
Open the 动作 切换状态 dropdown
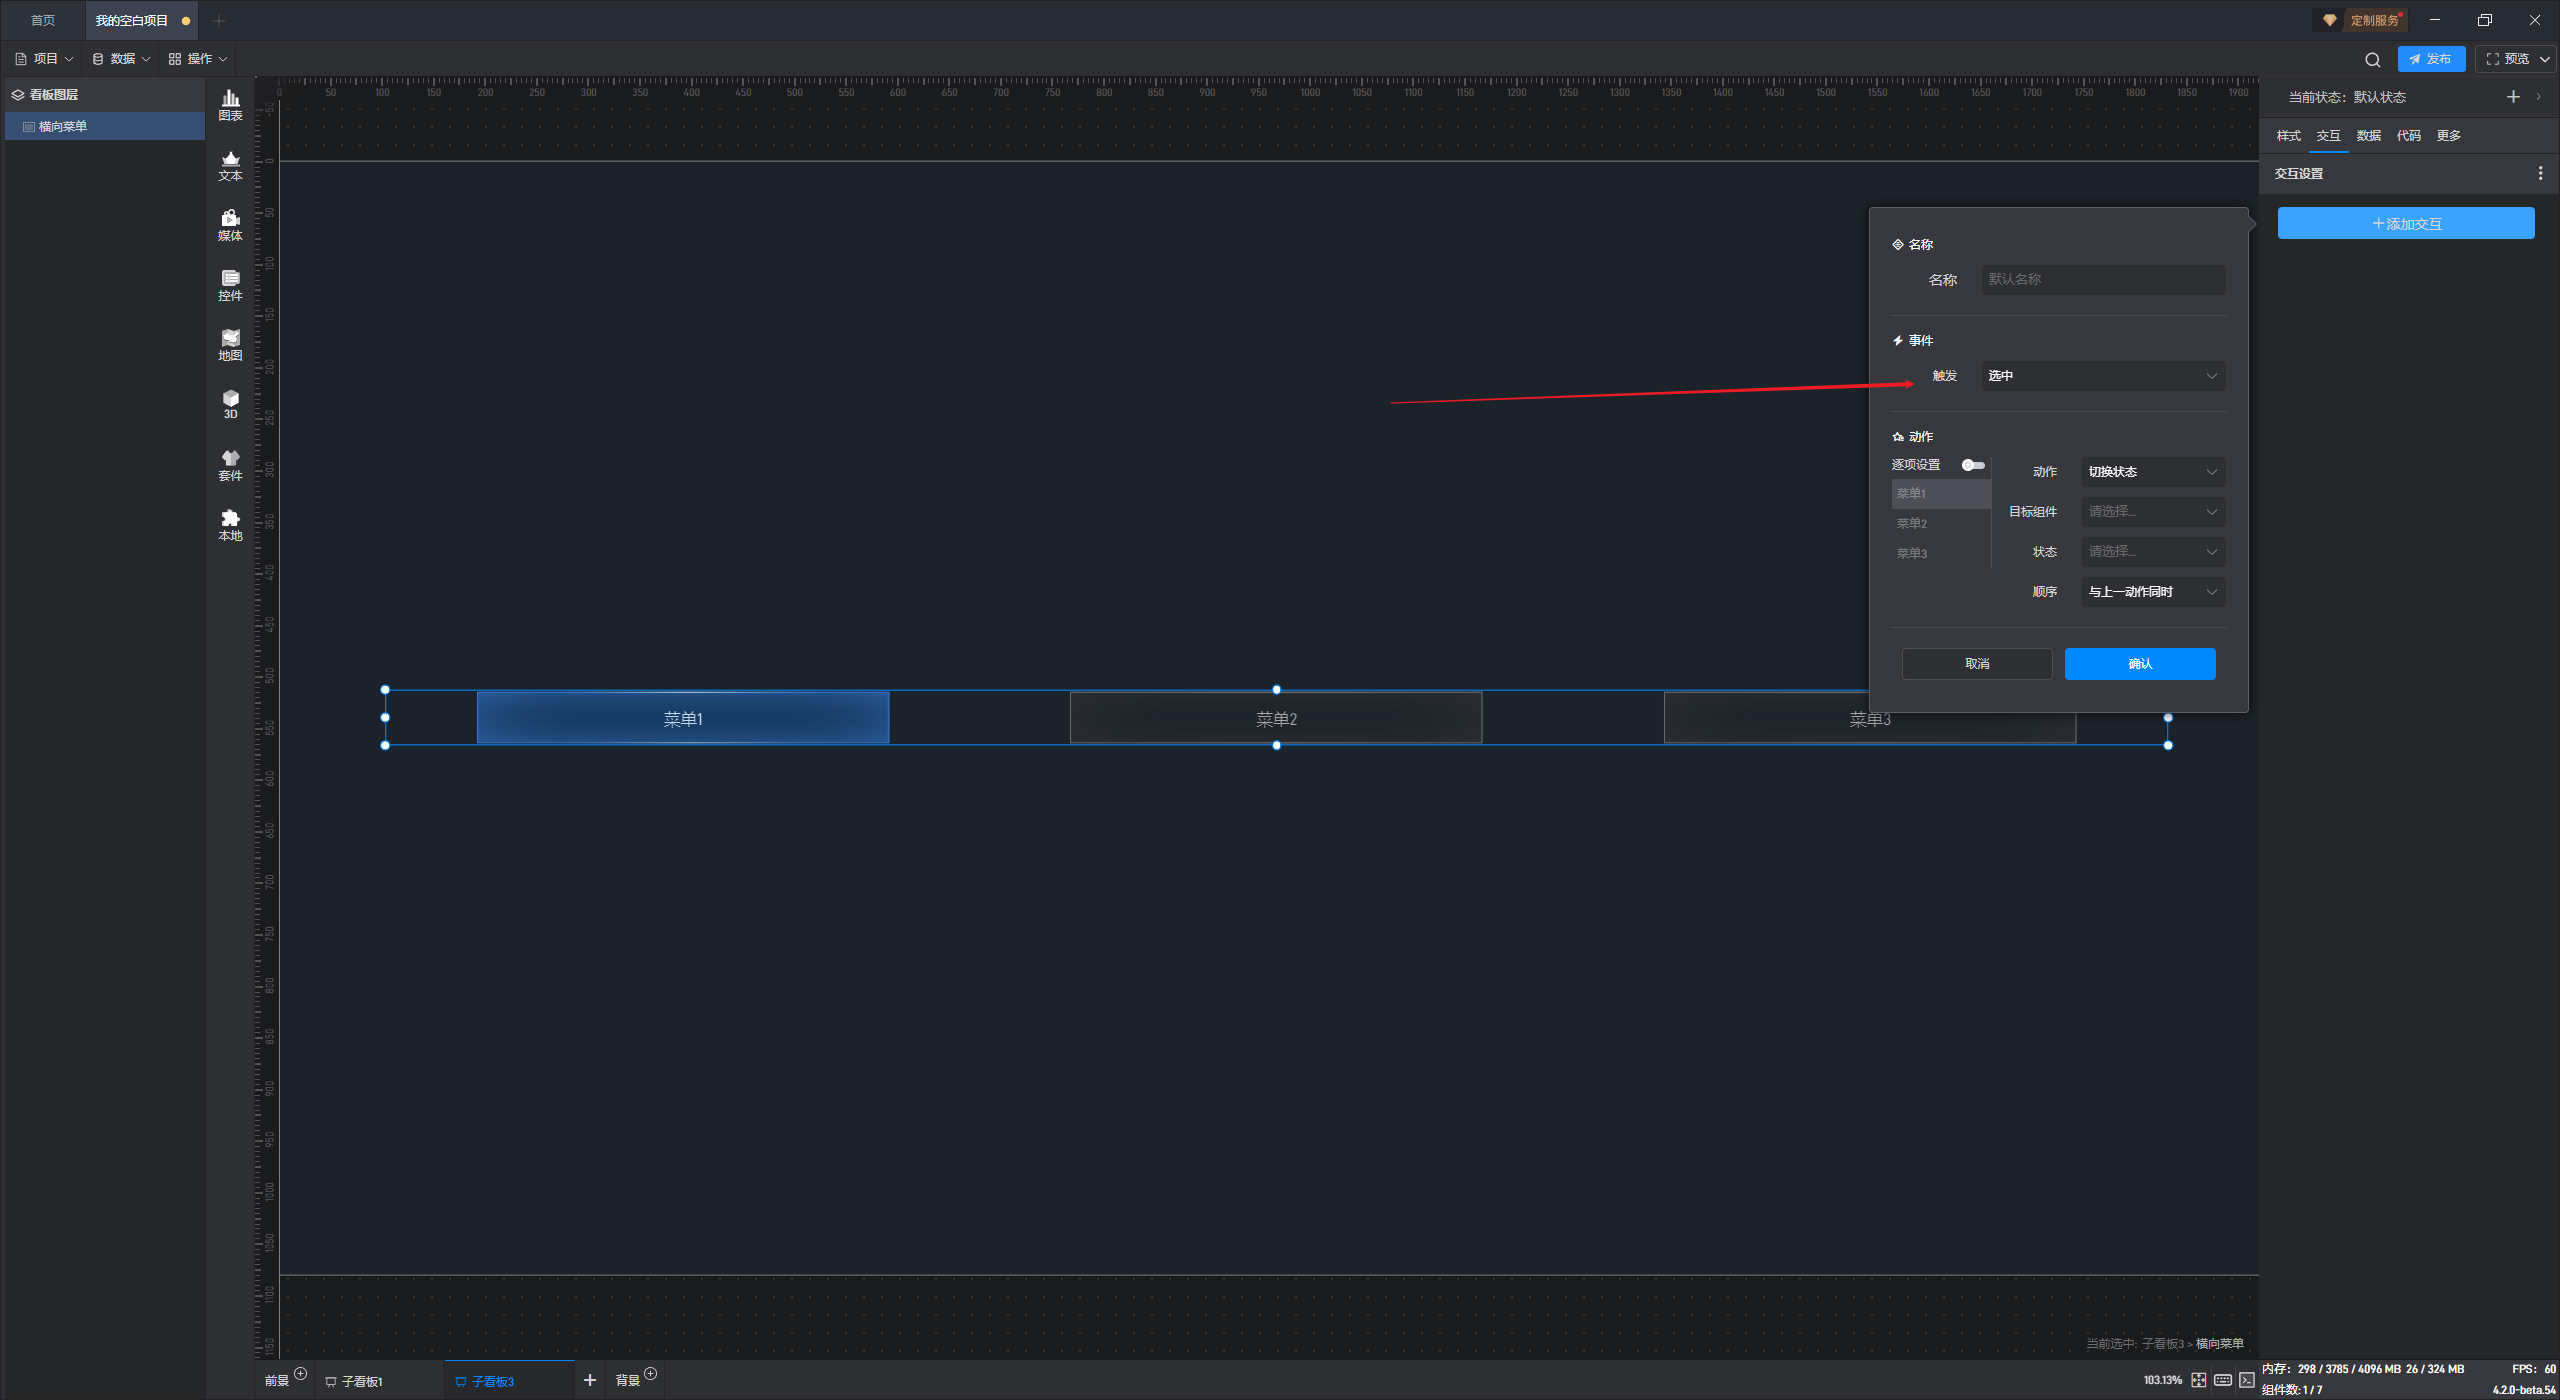point(2152,472)
